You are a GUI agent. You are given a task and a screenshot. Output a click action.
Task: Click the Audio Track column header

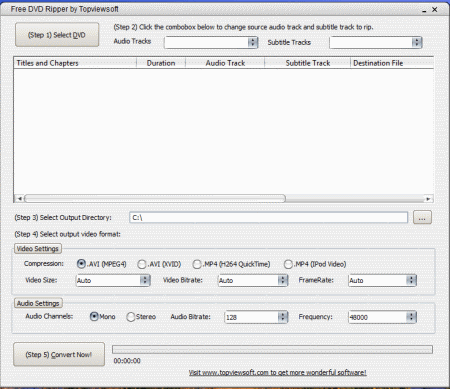pyautogui.click(x=225, y=63)
